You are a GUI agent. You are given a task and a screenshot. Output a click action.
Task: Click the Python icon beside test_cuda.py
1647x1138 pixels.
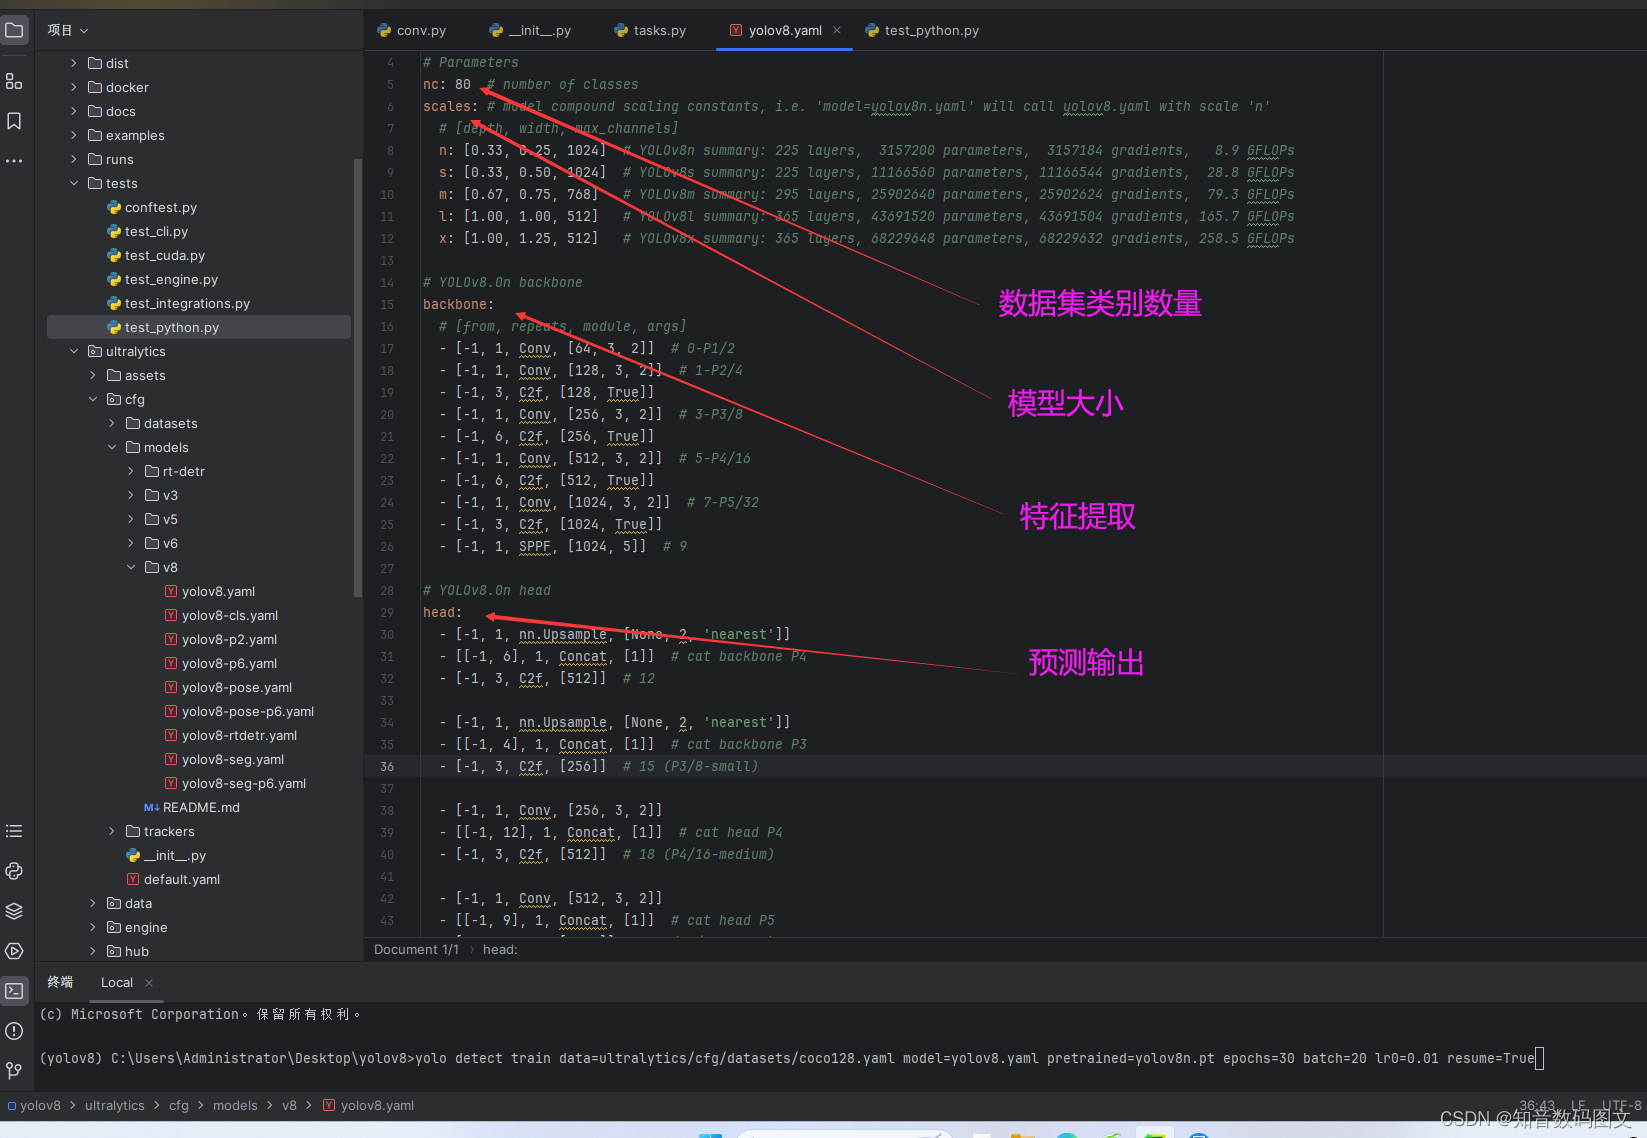114,256
